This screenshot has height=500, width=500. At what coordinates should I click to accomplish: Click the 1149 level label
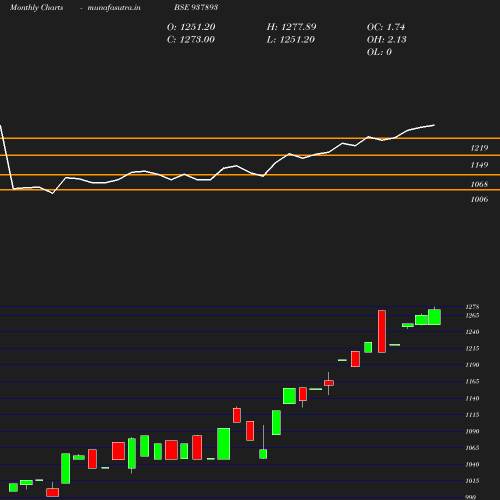pyautogui.click(x=479, y=165)
